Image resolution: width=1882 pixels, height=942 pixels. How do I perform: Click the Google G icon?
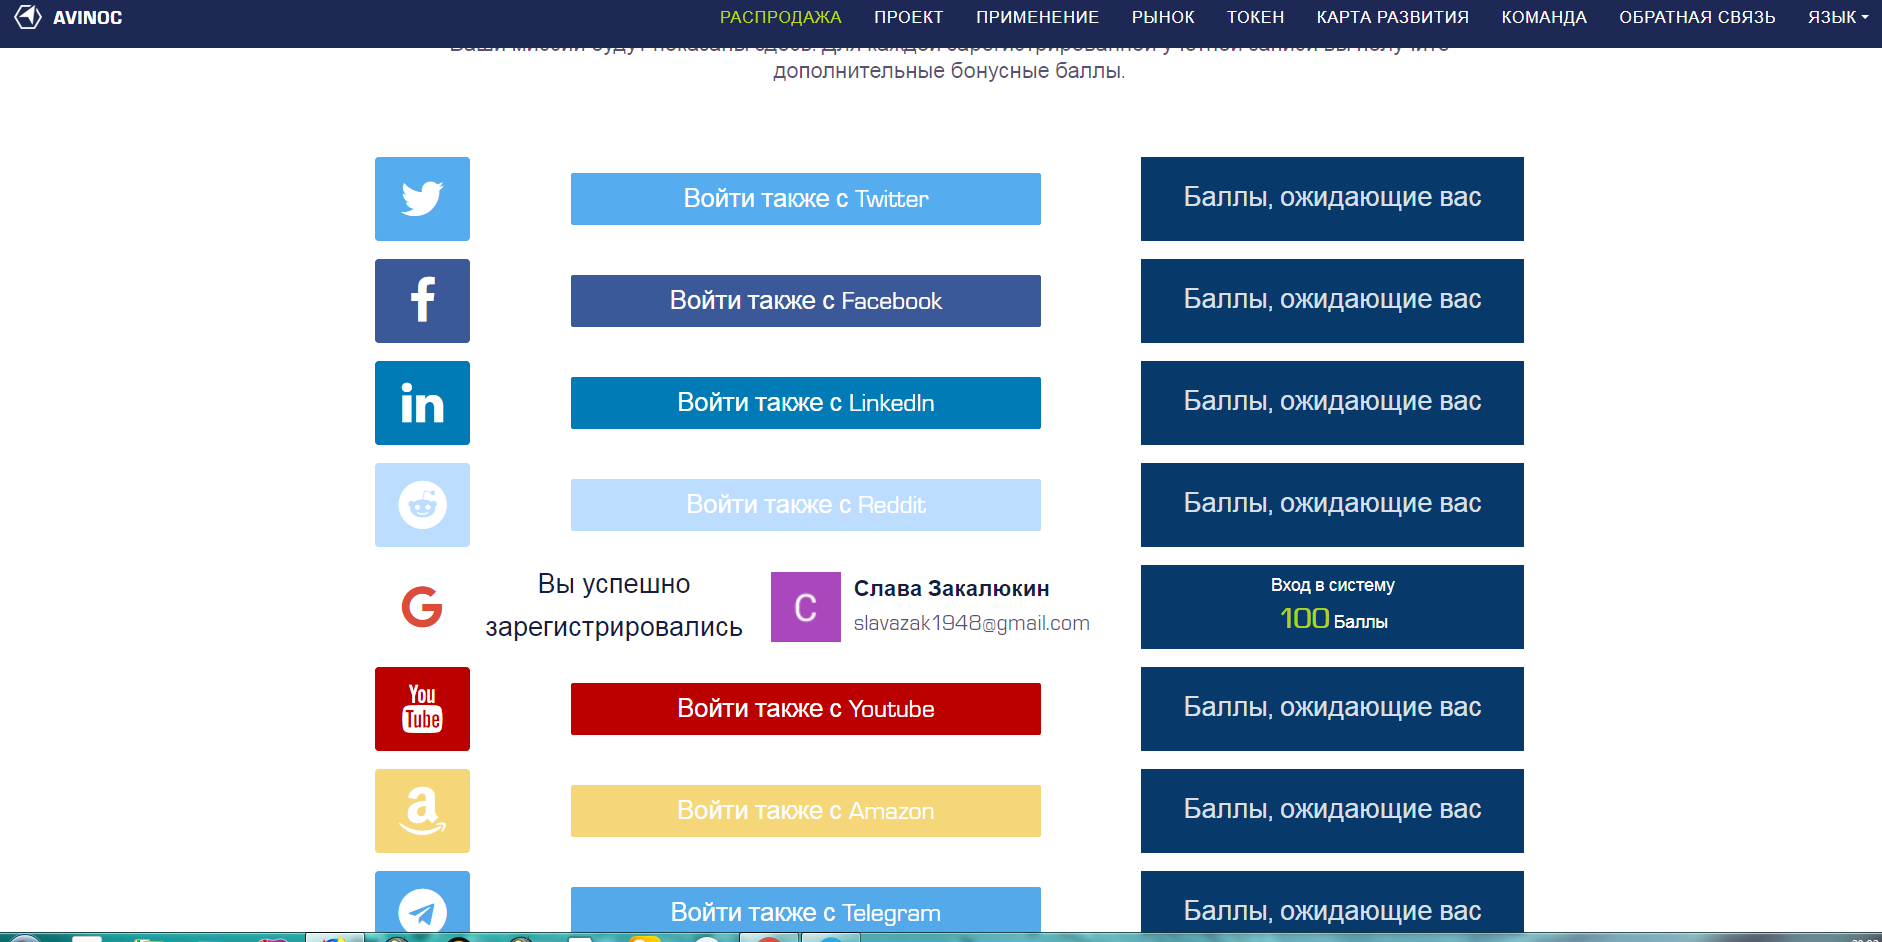(x=422, y=607)
